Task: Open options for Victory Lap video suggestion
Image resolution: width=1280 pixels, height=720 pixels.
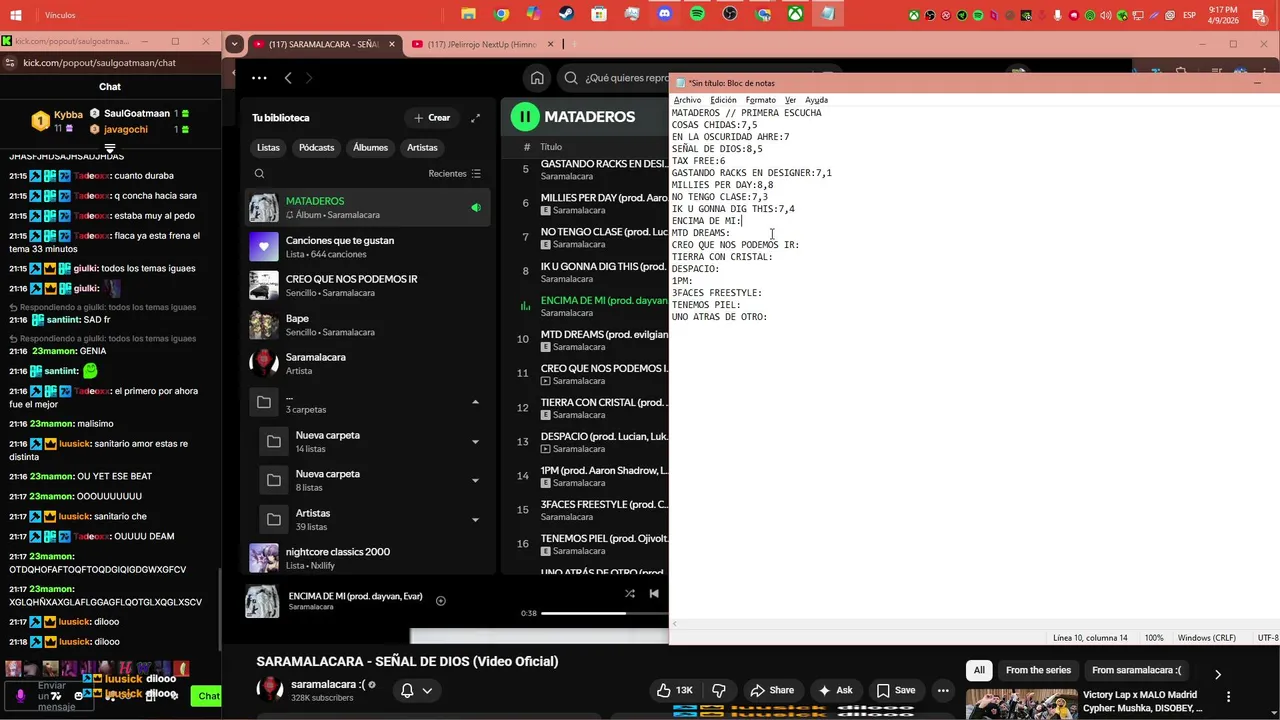Action: pos(1229,696)
